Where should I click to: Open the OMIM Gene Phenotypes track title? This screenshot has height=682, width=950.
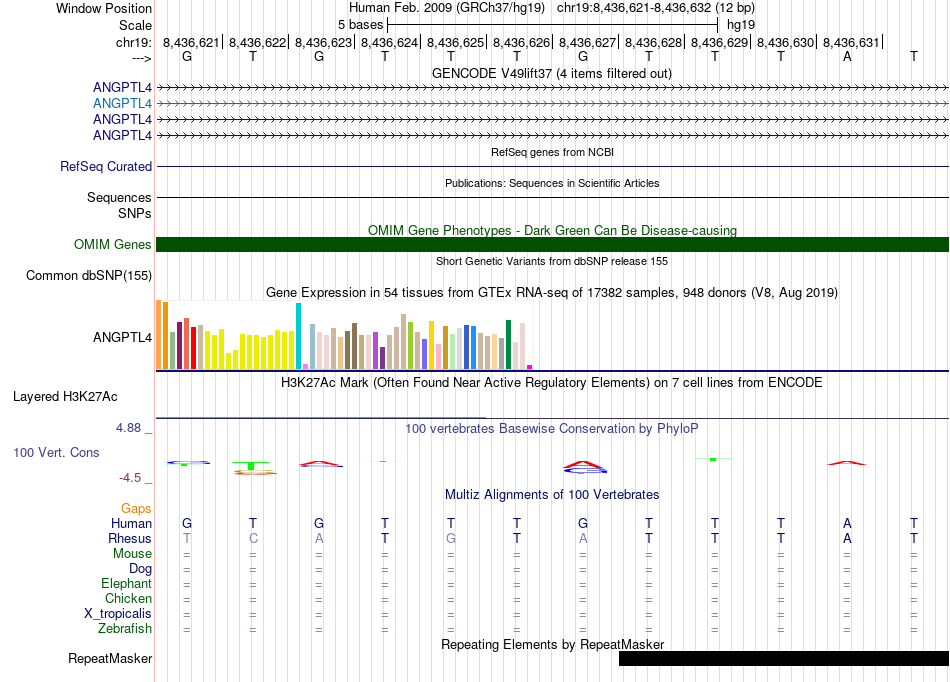[552, 230]
